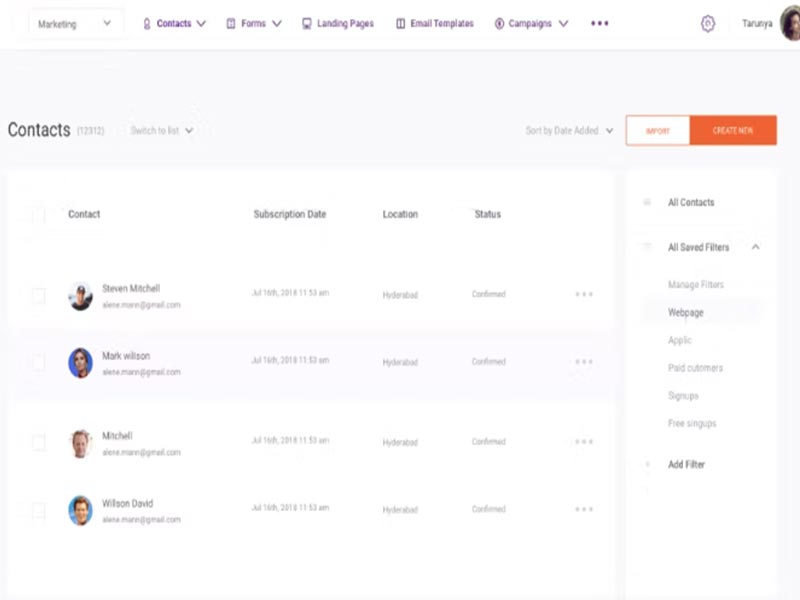Click the Add Filter plus icon

pos(647,465)
